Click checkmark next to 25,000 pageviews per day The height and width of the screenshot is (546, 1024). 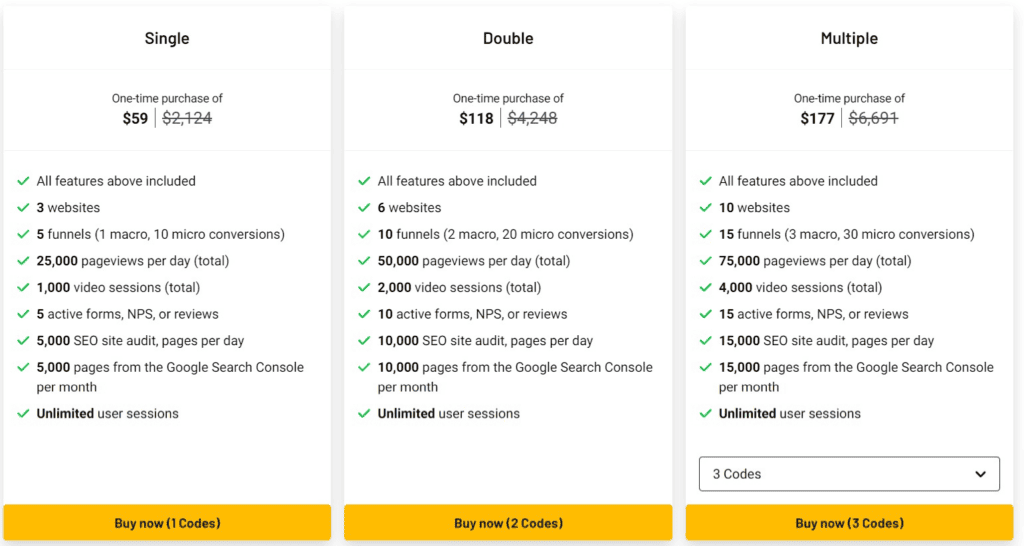coord(23,261)
